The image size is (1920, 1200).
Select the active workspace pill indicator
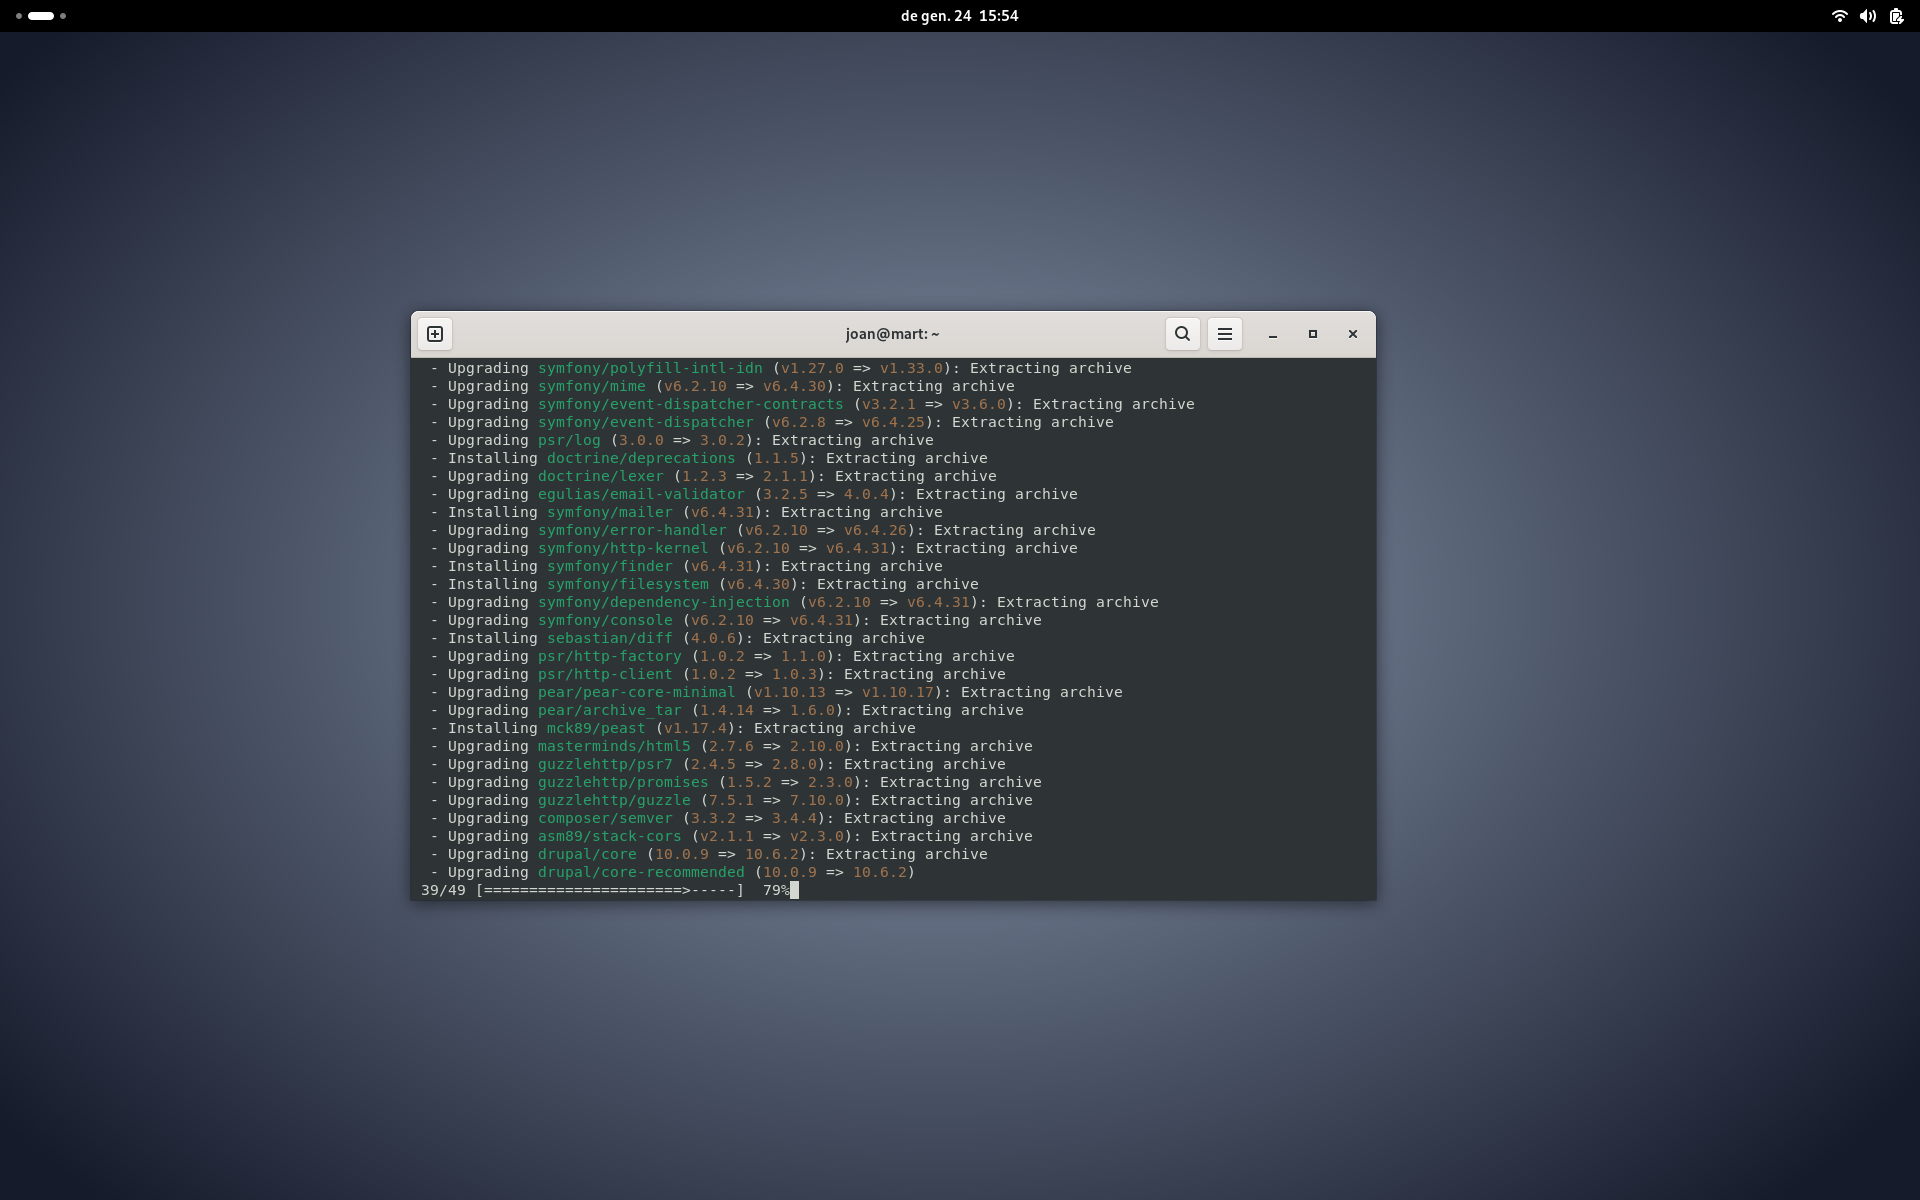click(x=40, y=16)
